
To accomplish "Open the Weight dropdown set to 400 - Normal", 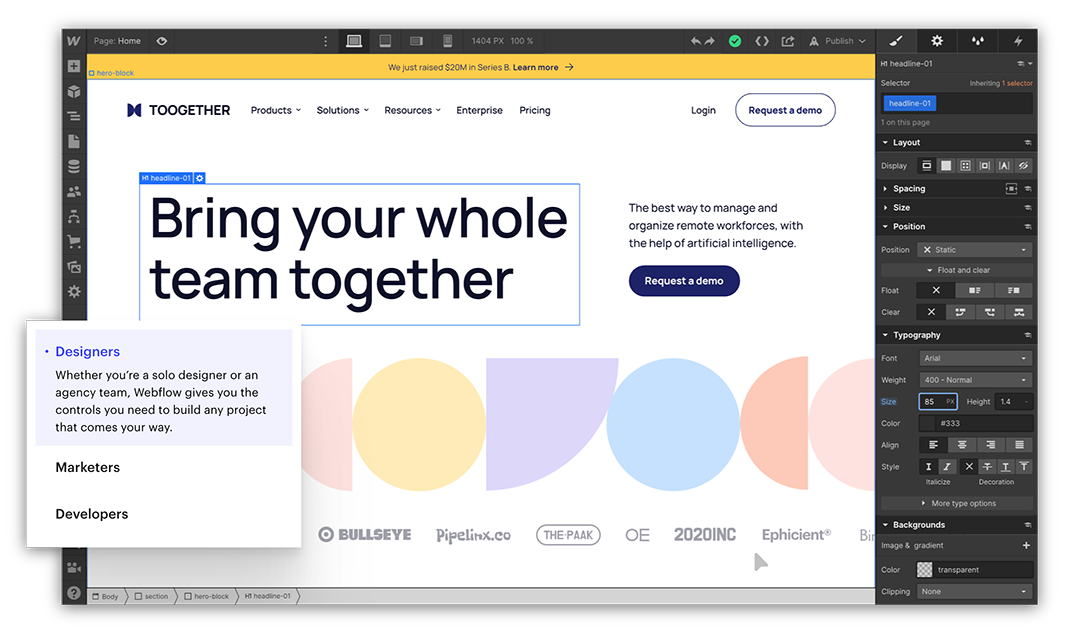I will pyautogui.click(x=975, y=380).
